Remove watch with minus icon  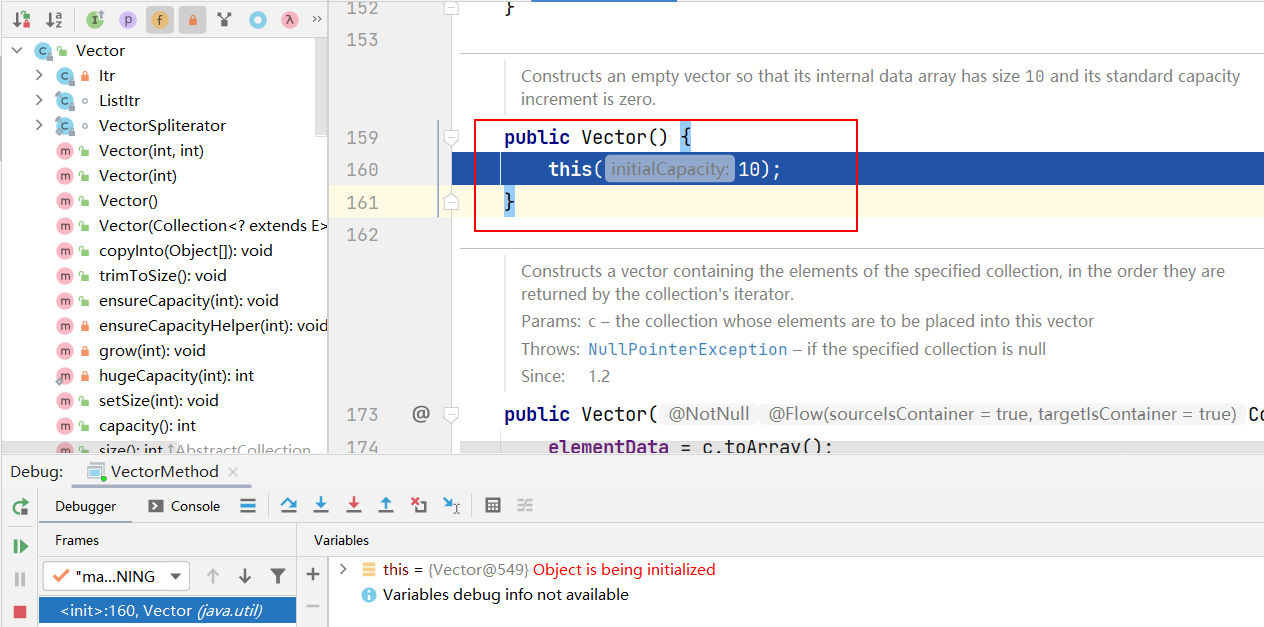[313, 606]
